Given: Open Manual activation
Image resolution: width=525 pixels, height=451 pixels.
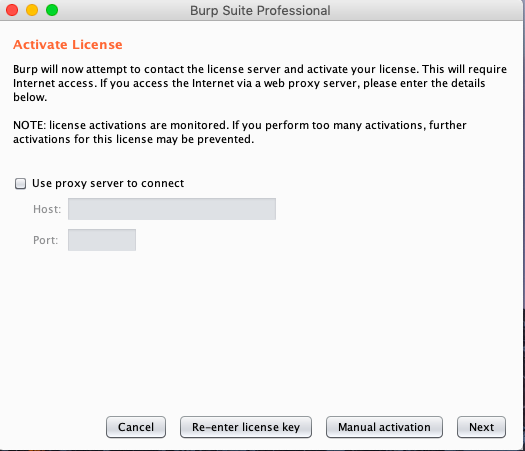Looking at the screenshot, I should [384, 427].
